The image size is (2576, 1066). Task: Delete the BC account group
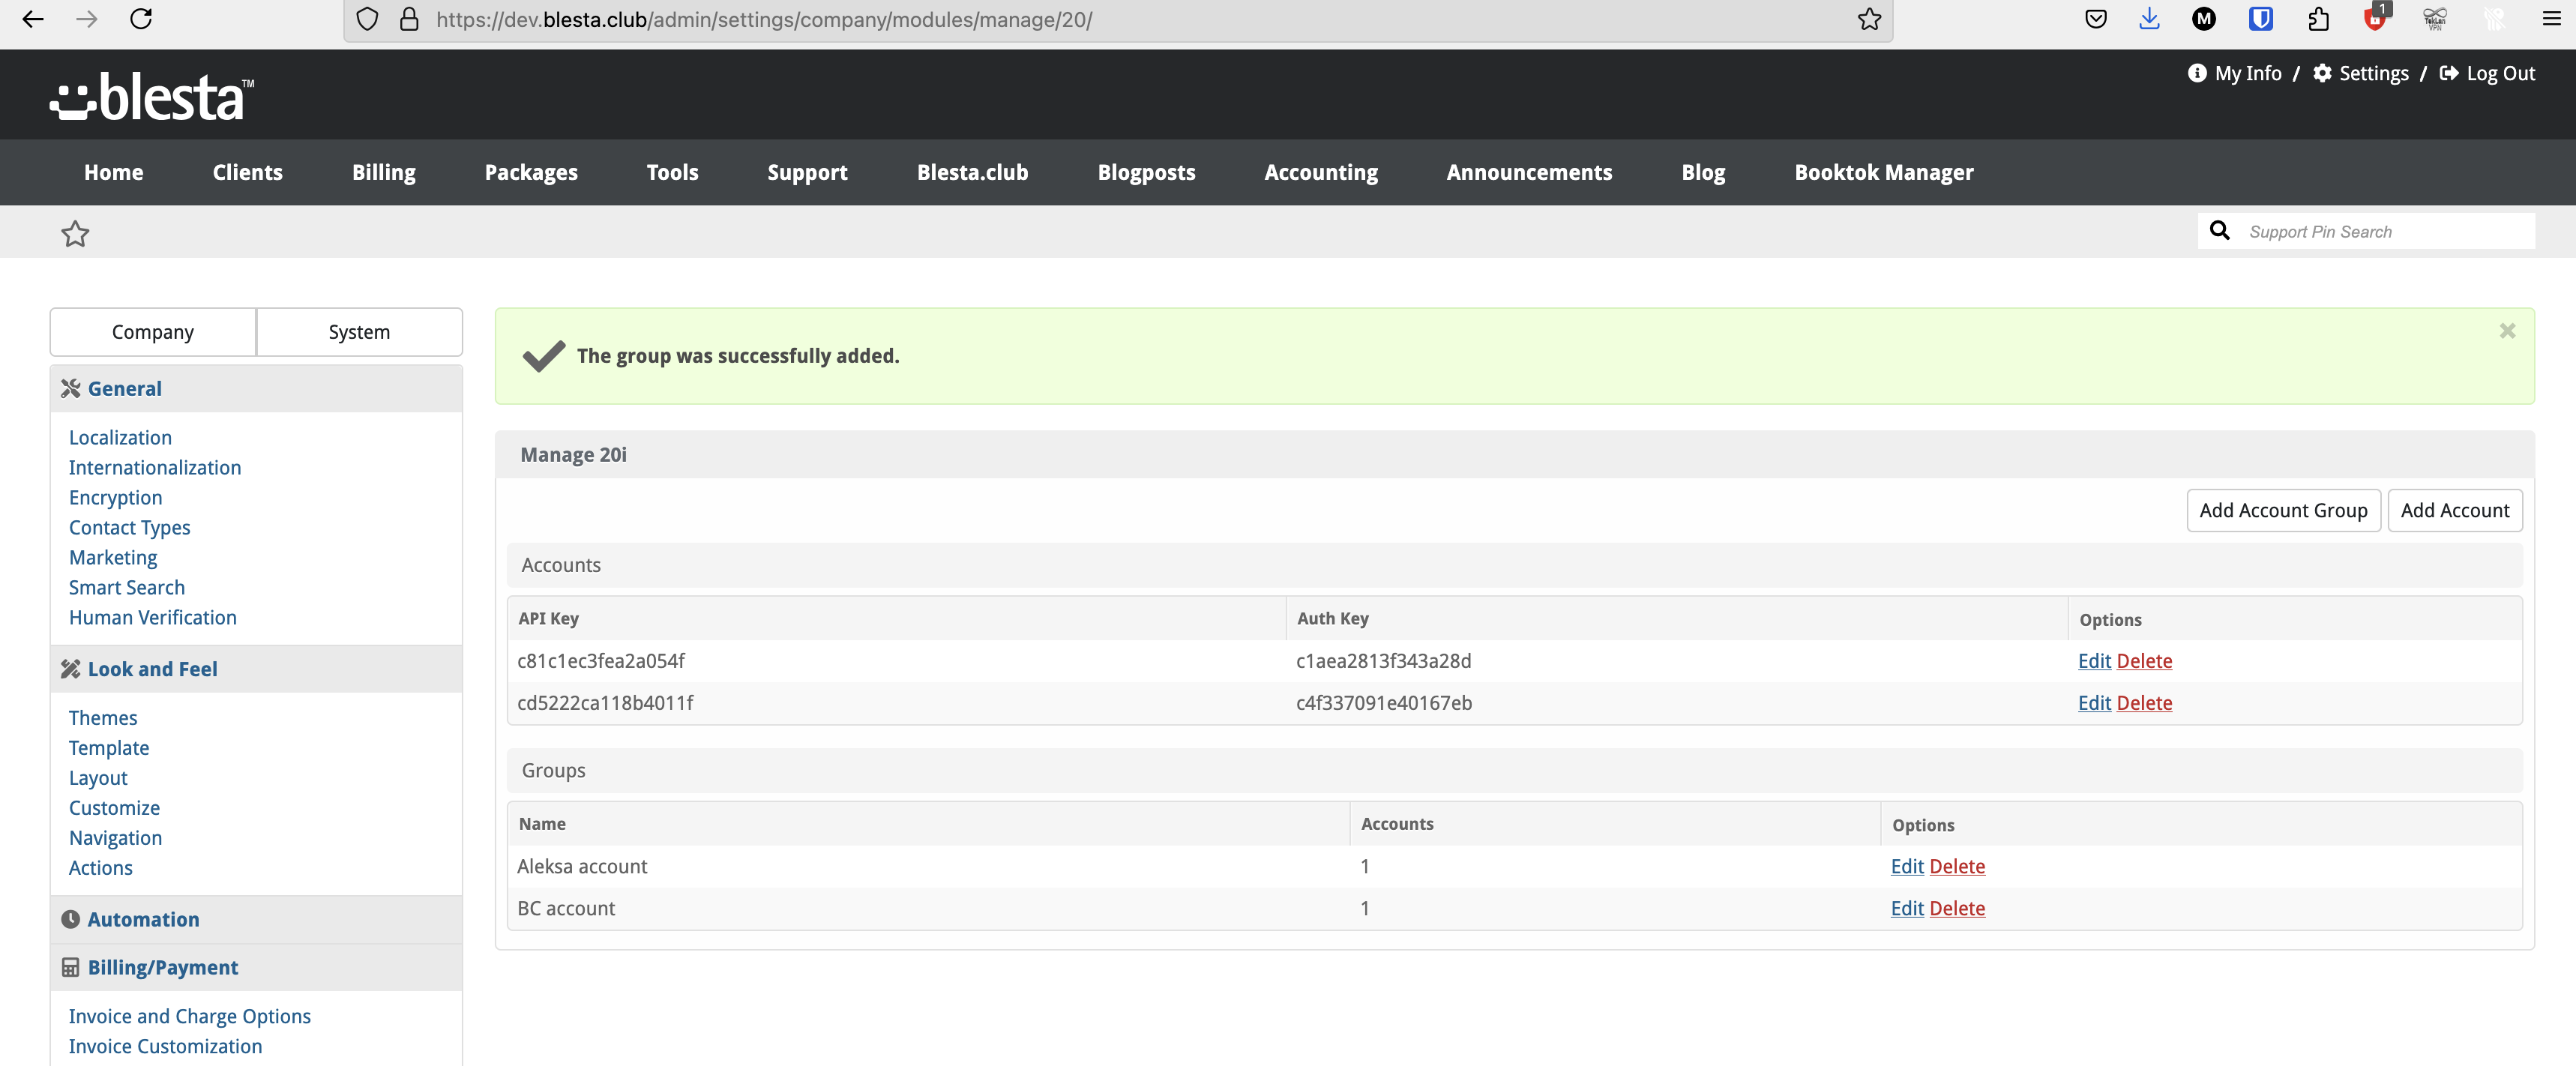tap(1957, 908)
